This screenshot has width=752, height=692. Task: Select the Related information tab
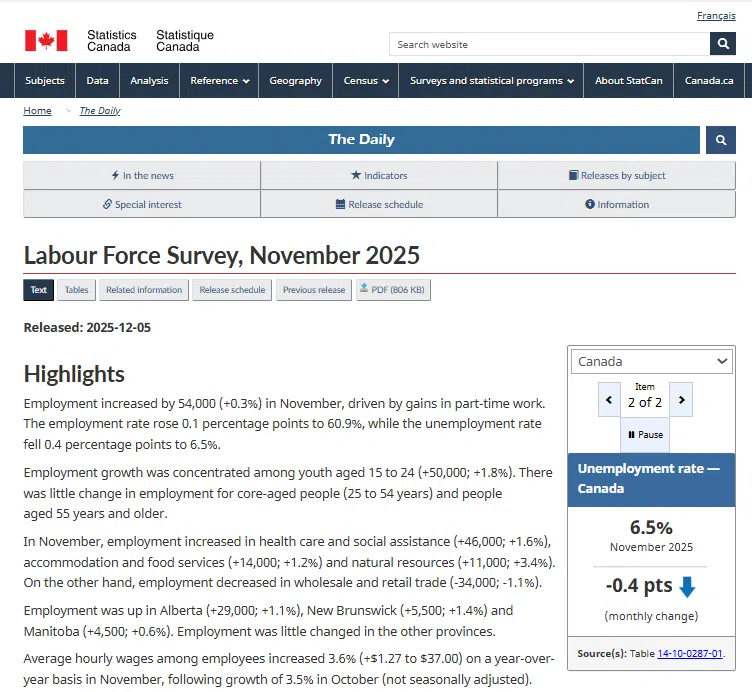[144, 290]
